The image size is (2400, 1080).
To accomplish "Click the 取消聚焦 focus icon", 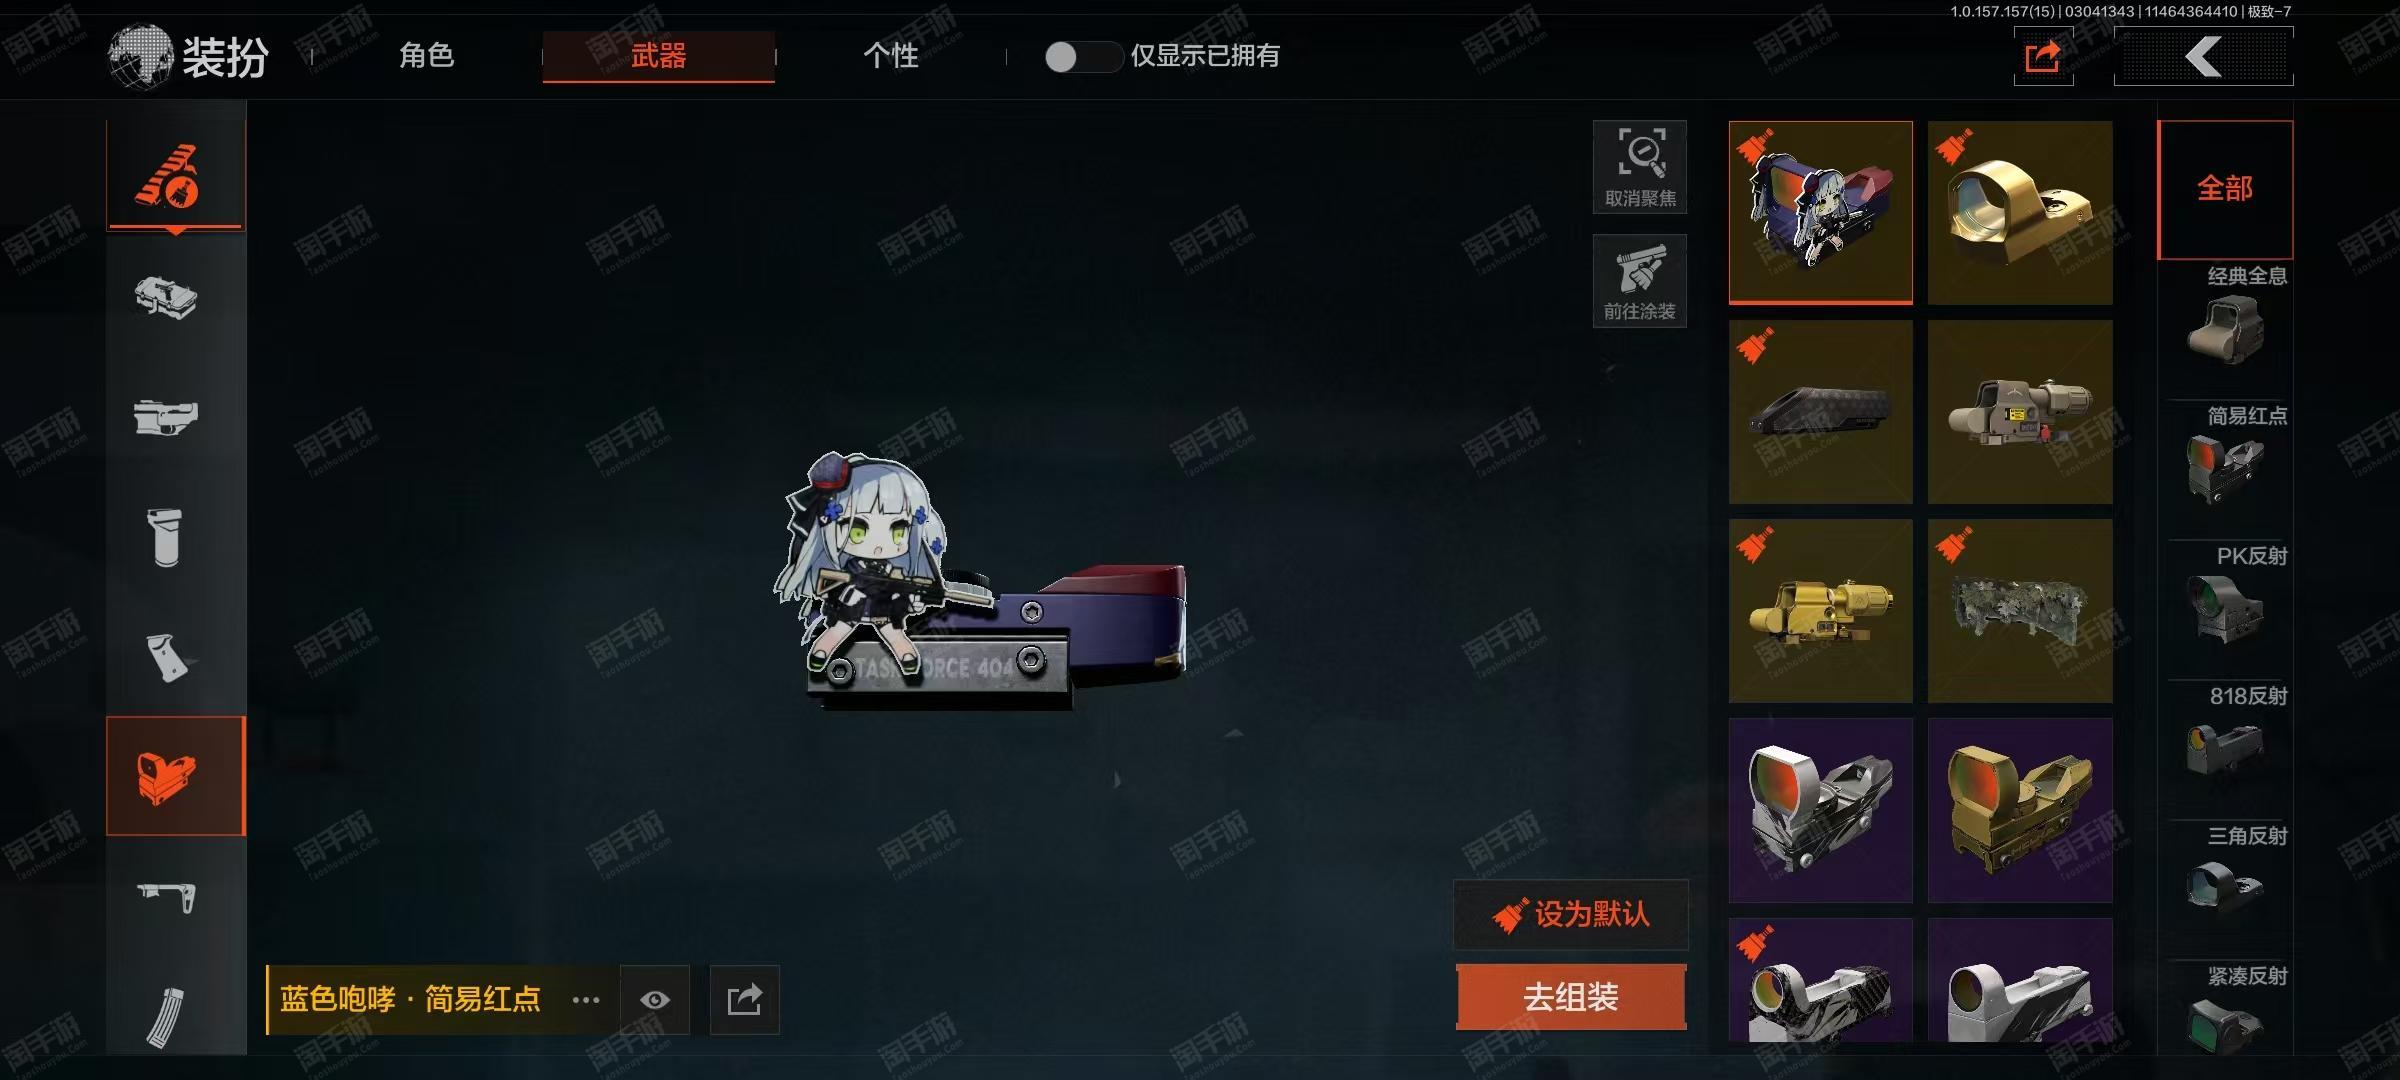I will [1640, 167].
